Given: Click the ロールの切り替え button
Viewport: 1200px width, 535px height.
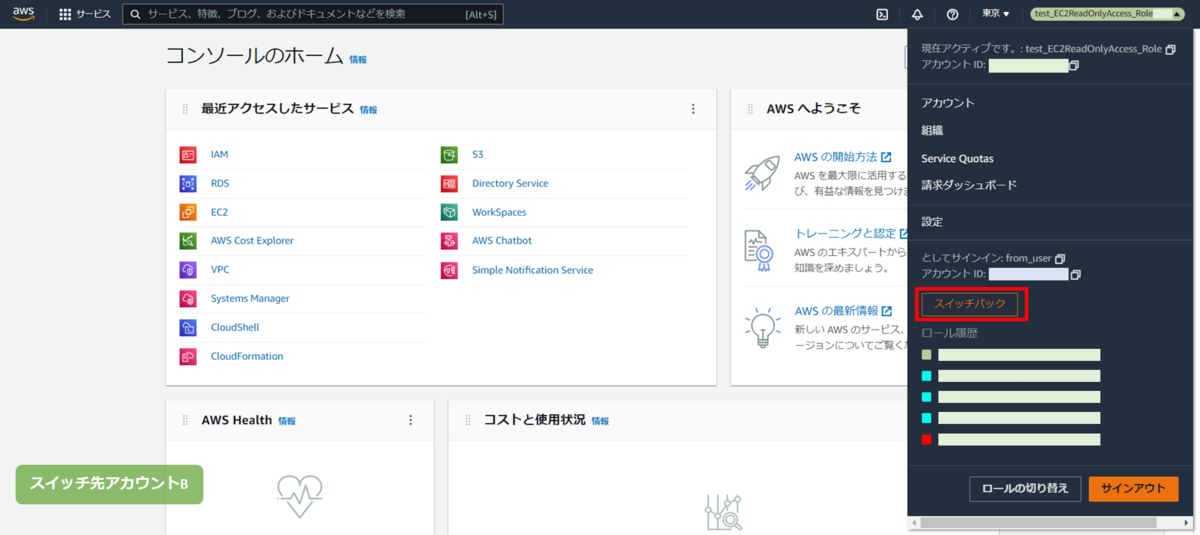Looking at the screenshot, I should pyautogui.click(x=1025, y=488).
